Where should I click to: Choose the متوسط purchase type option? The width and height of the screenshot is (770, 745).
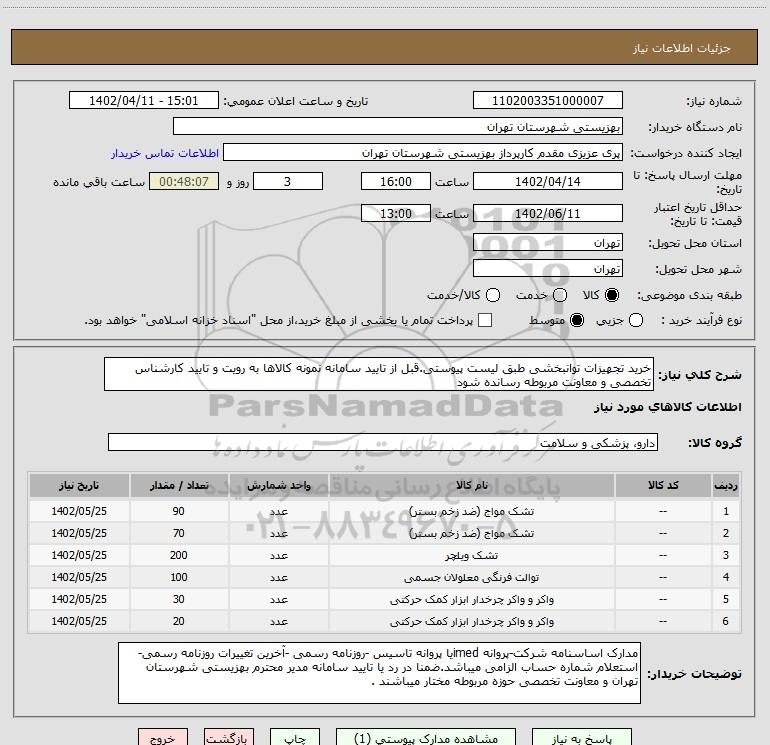(577, 320)
